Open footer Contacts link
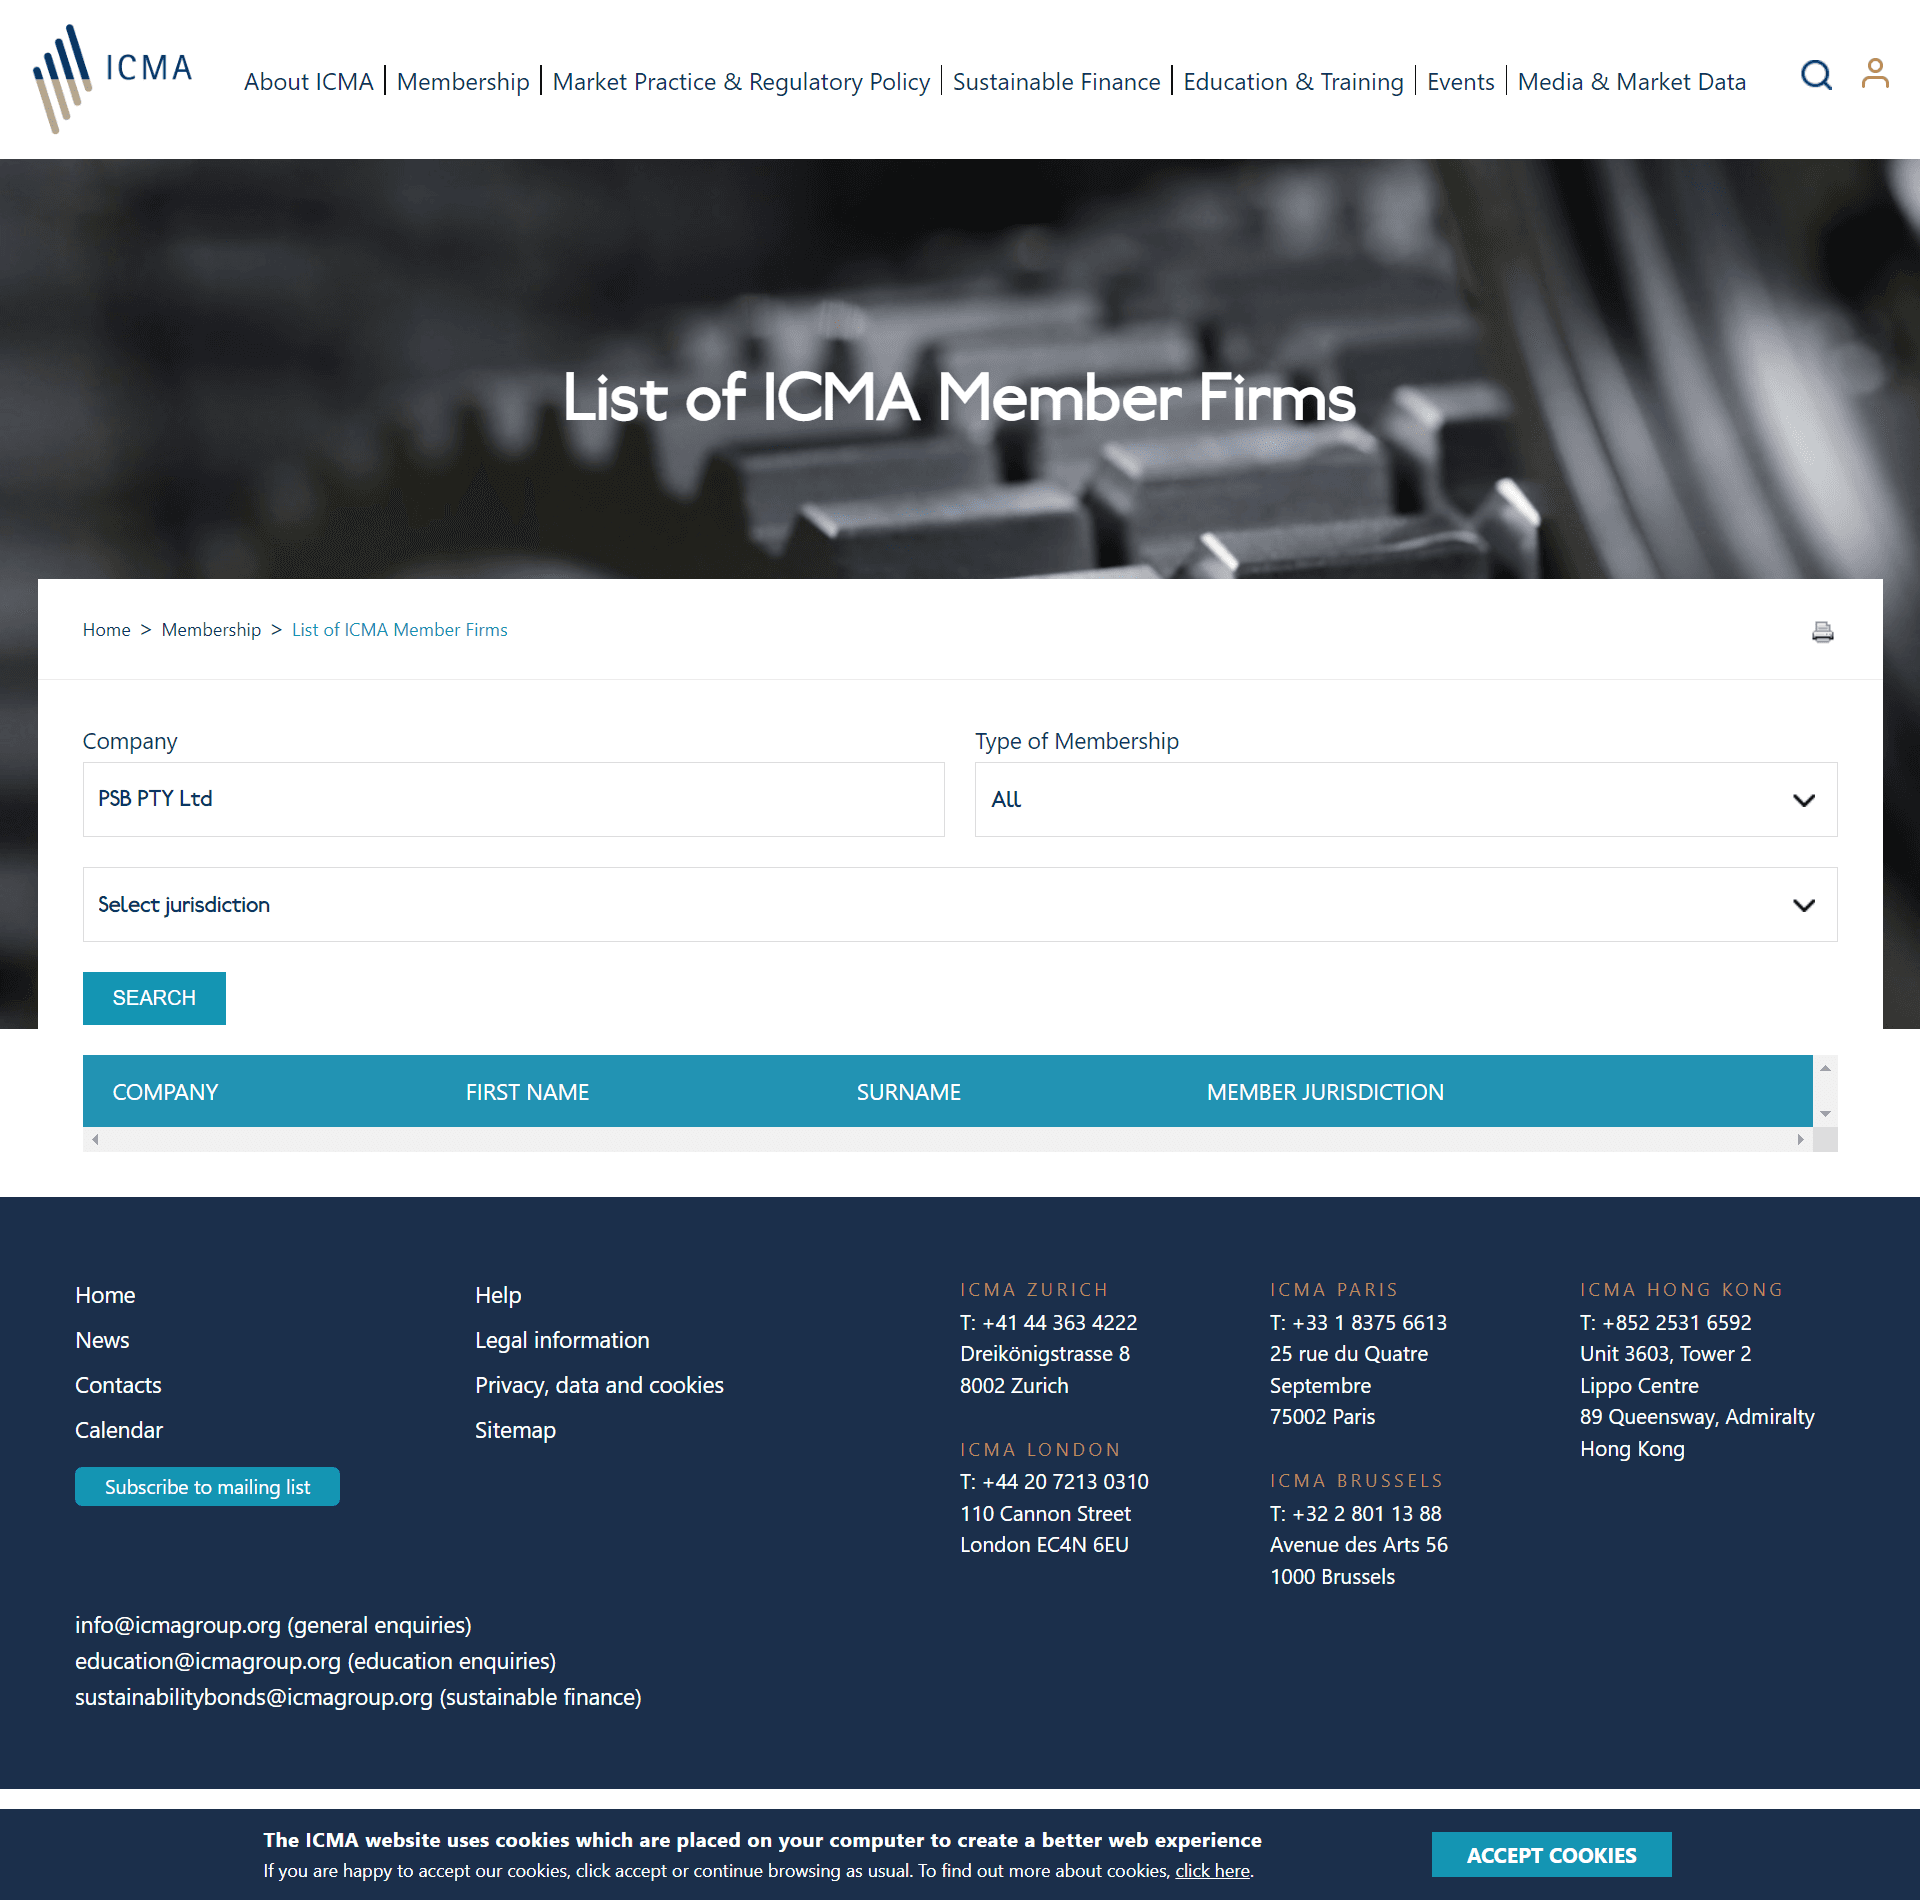1920x1900 pixels. pos(118,1385)
